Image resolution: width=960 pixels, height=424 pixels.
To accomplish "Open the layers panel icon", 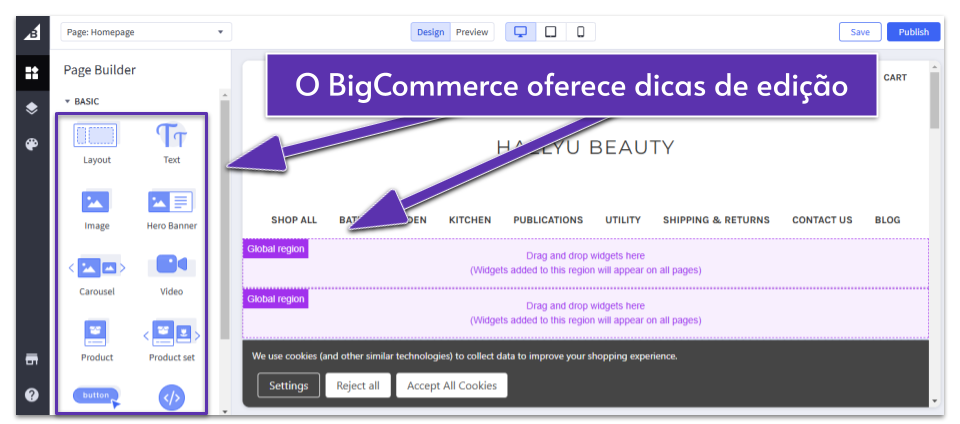I will pos(32,108).
